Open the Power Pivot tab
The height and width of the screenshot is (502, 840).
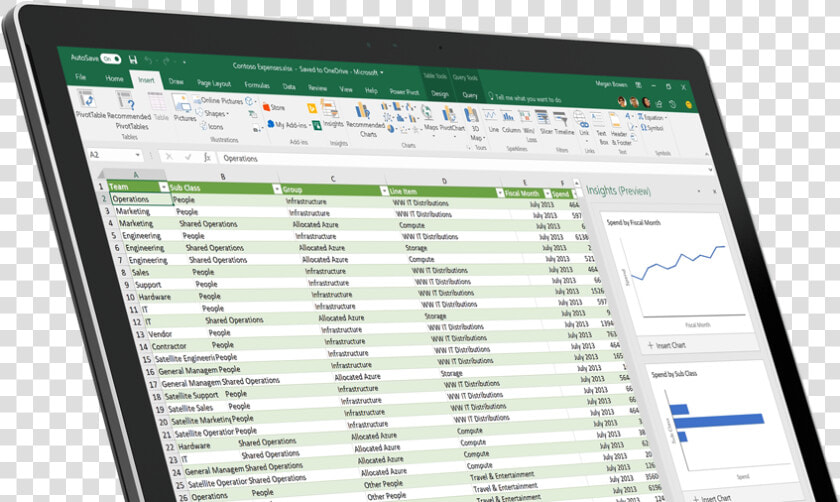[x=404, y=92]
